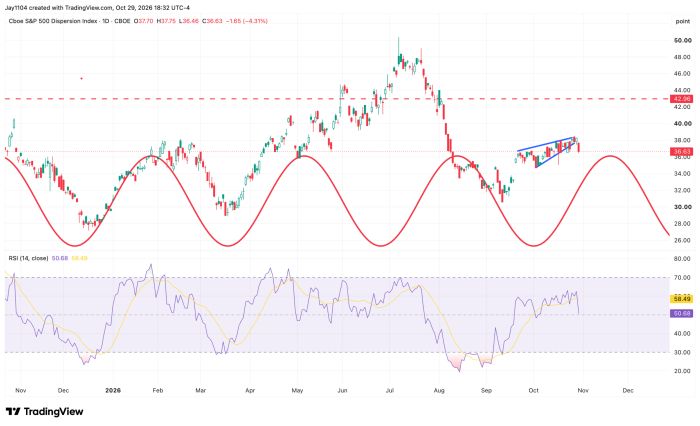The image size is (700, 426).
Task: Click the Jun label on time axis
Action: pyautogui.click(x=342, y=390)
